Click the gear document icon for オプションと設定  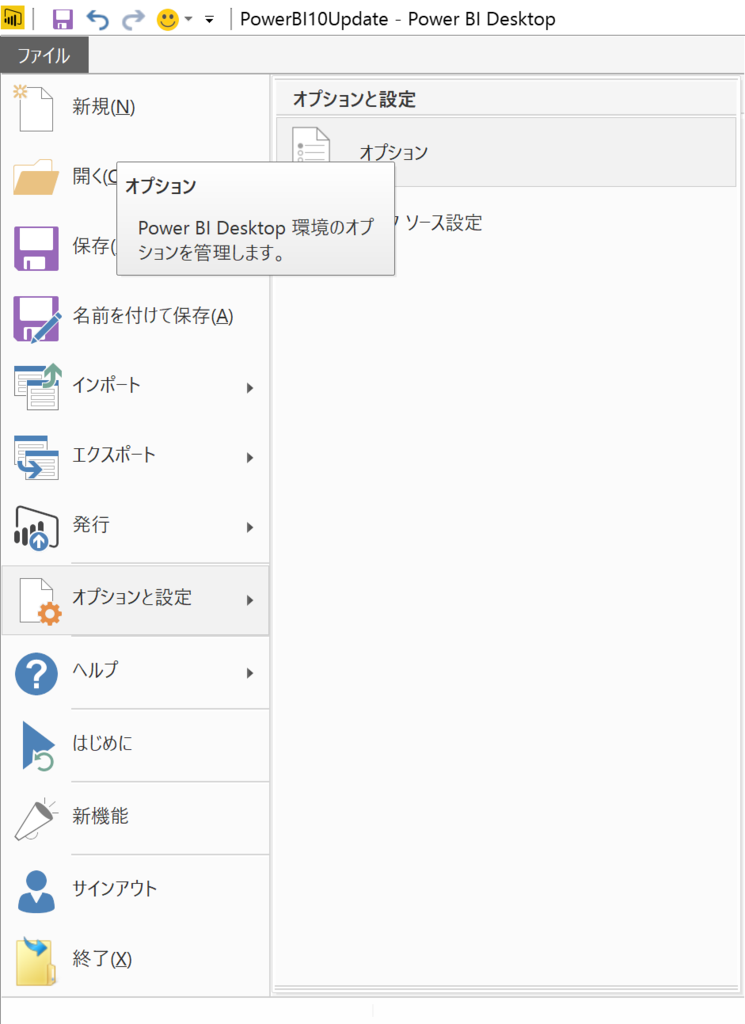point(40,601)
